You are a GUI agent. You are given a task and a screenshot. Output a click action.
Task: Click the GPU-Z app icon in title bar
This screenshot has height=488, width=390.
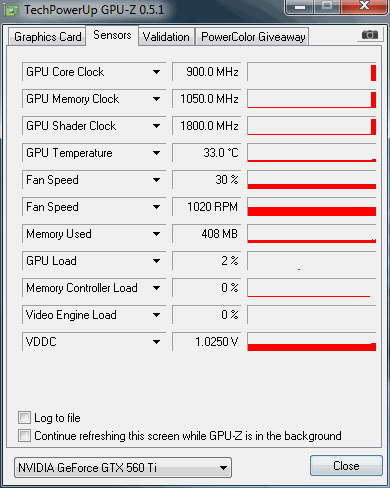pyautogui.click(x=12, y=10)
